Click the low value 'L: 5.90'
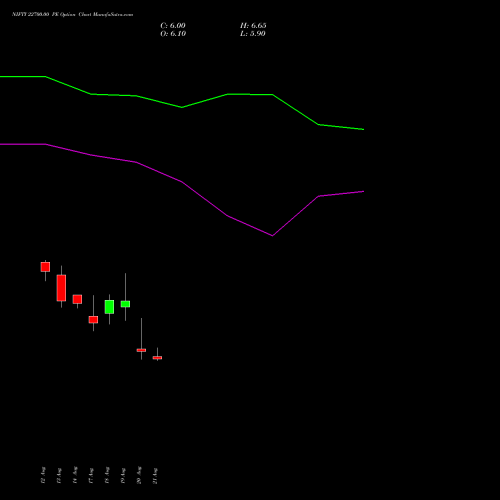 (253, 34)
